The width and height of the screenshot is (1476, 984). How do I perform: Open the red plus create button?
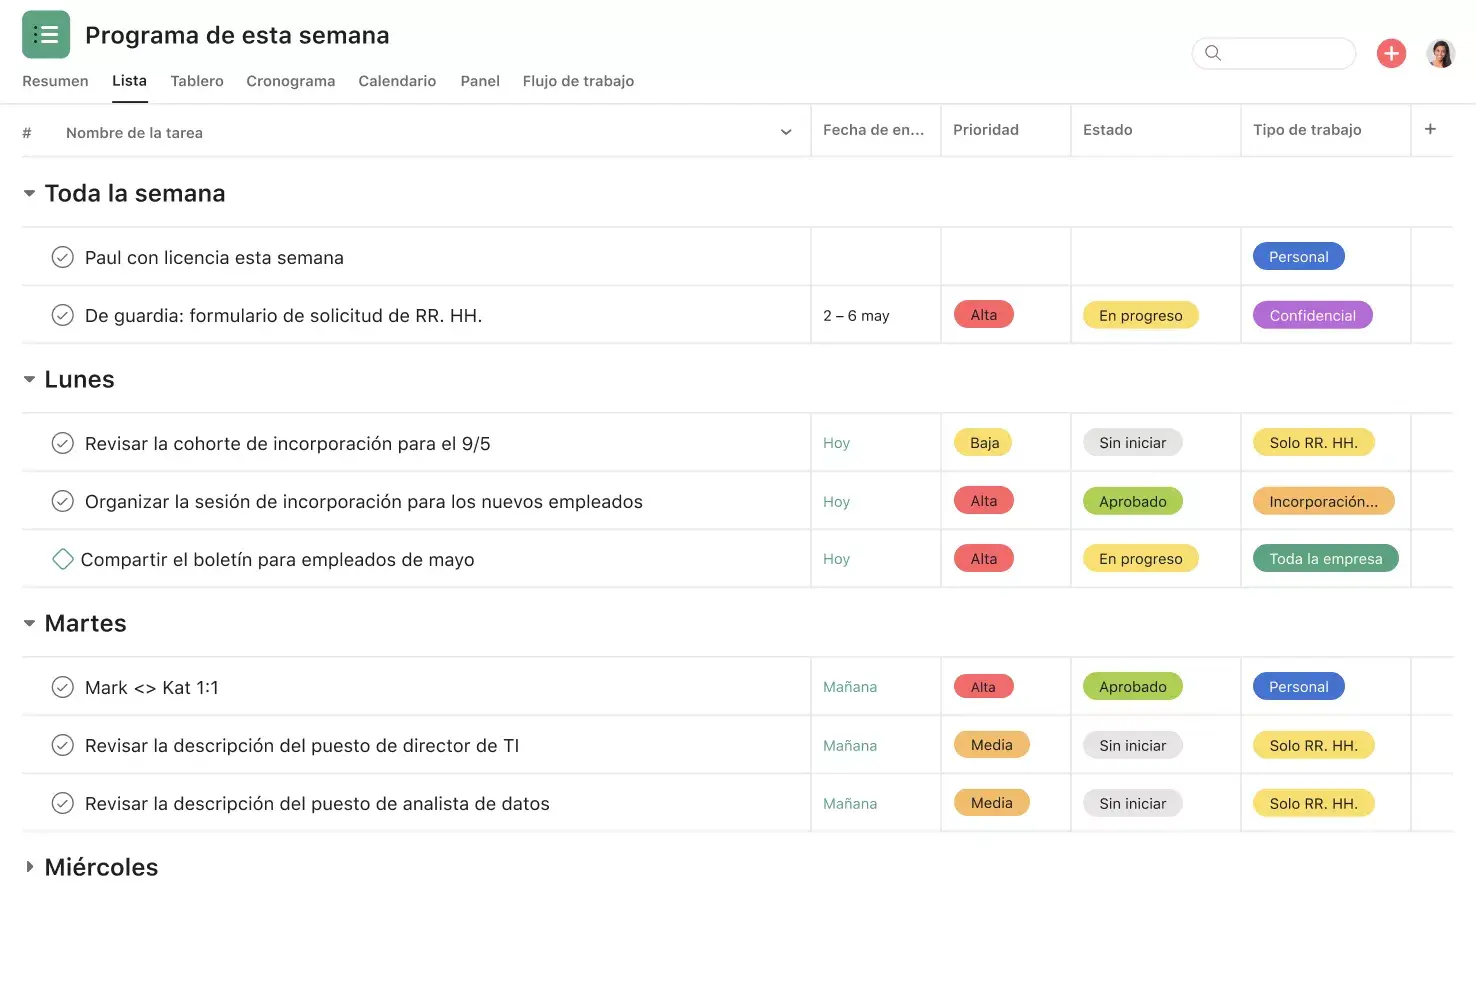click(x=1391, y=53)
